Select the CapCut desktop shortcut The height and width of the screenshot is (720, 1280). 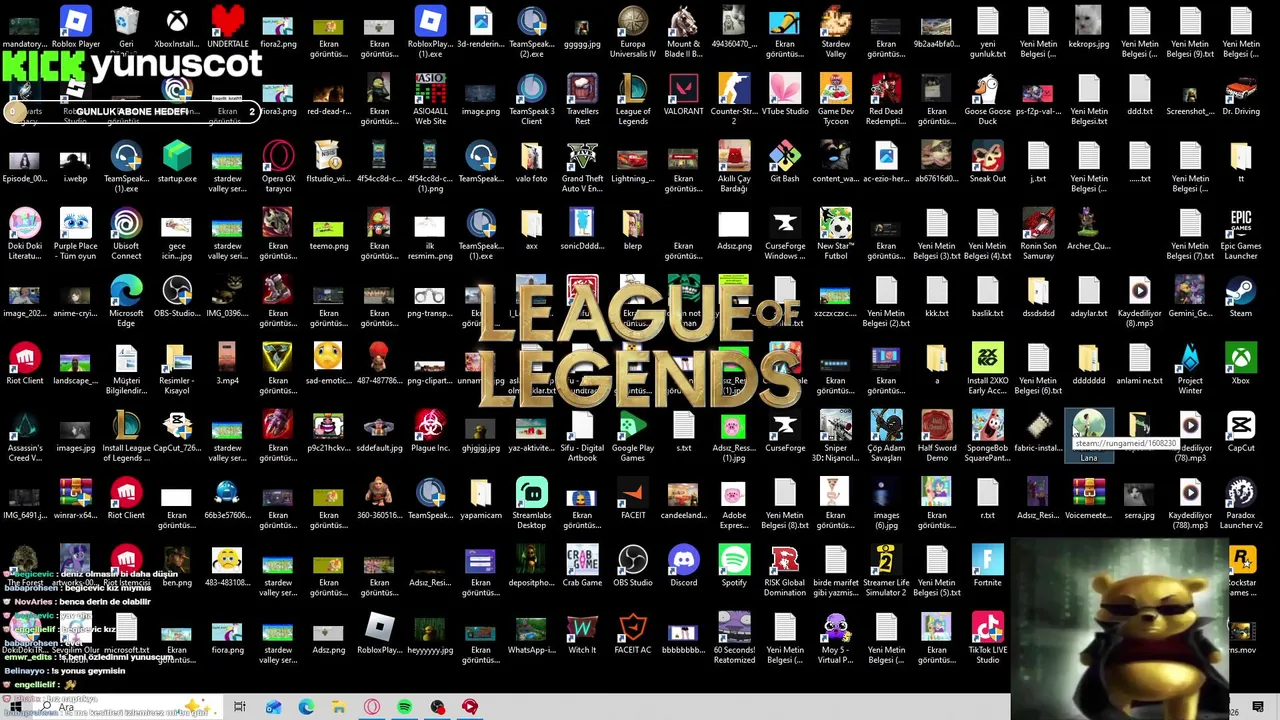click(1241, 431)
